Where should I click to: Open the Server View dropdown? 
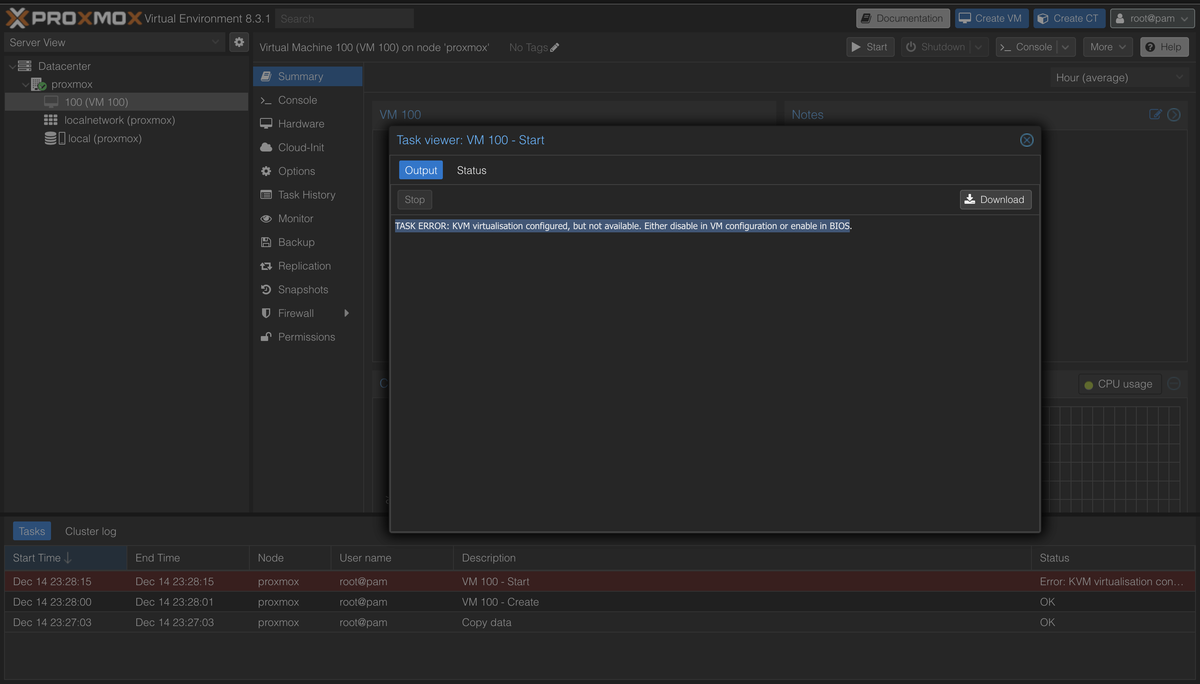coord(115,42)
